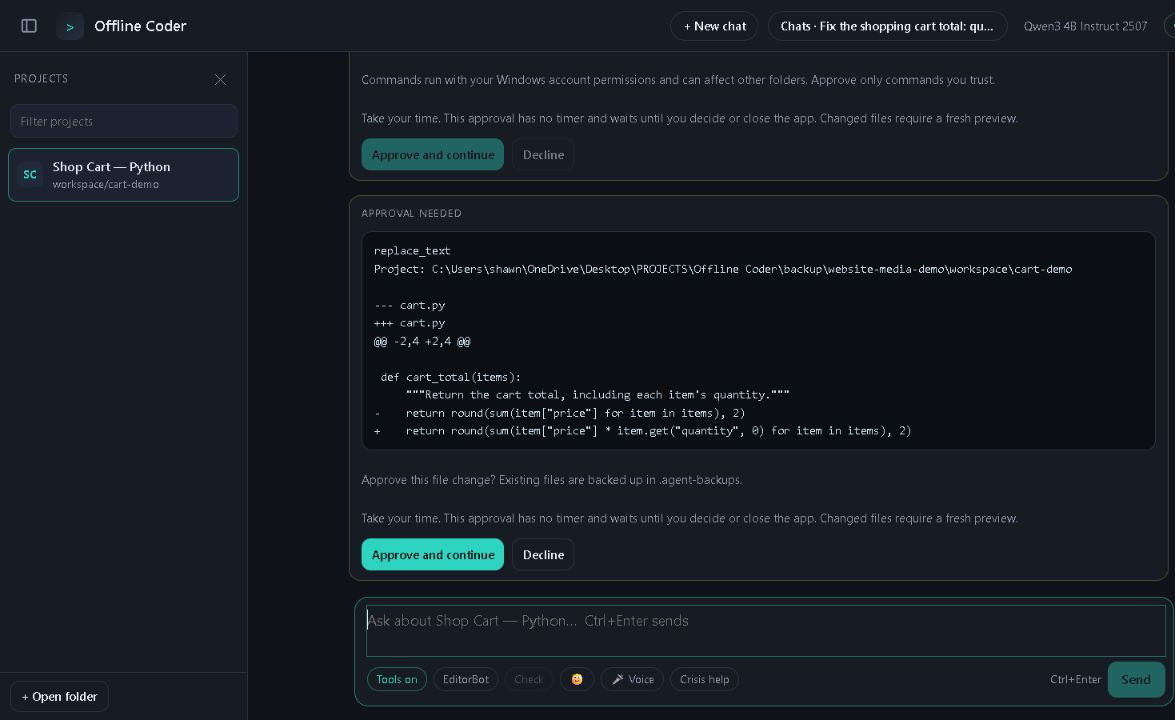Start a New chat

click(714, 26)
